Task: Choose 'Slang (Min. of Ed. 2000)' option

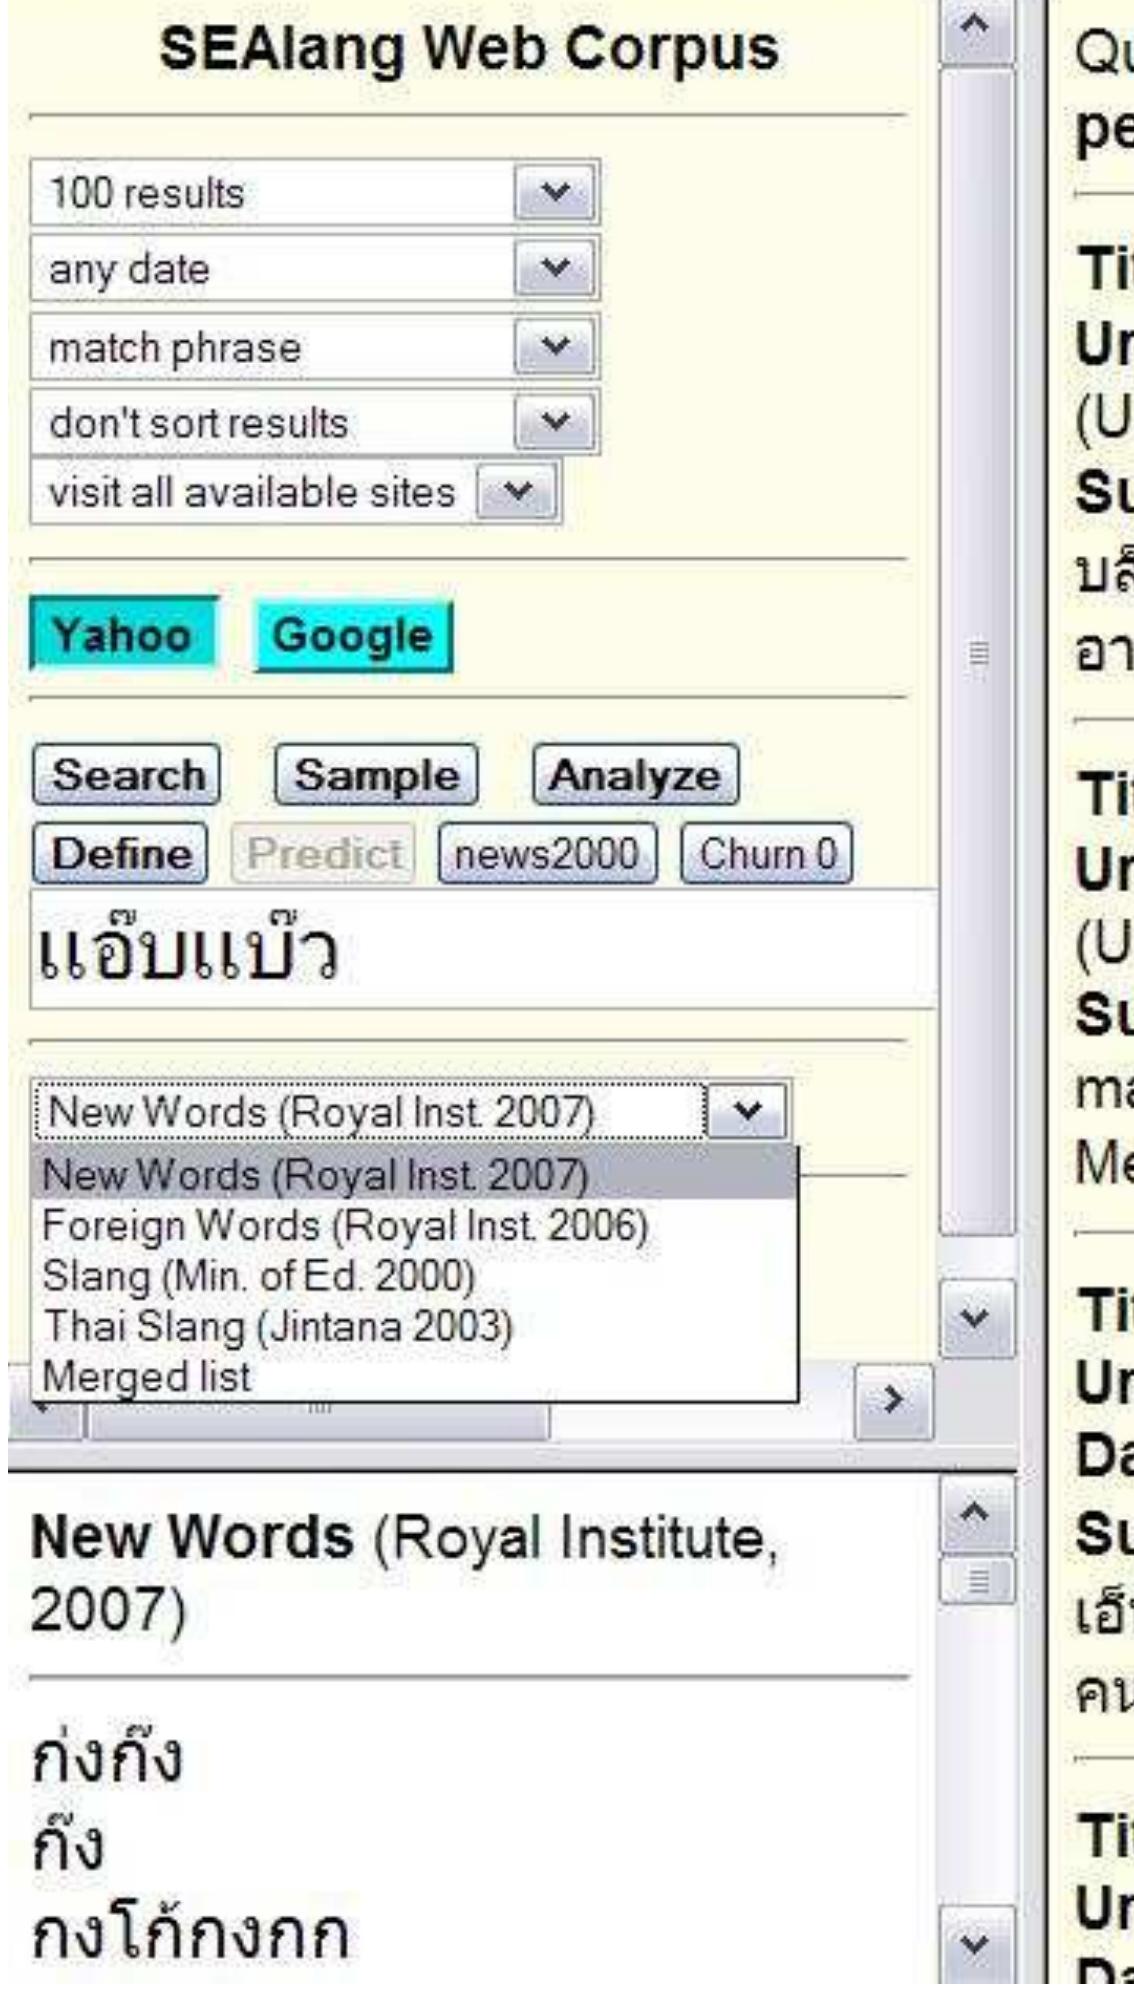Action: pos(259,1276)
